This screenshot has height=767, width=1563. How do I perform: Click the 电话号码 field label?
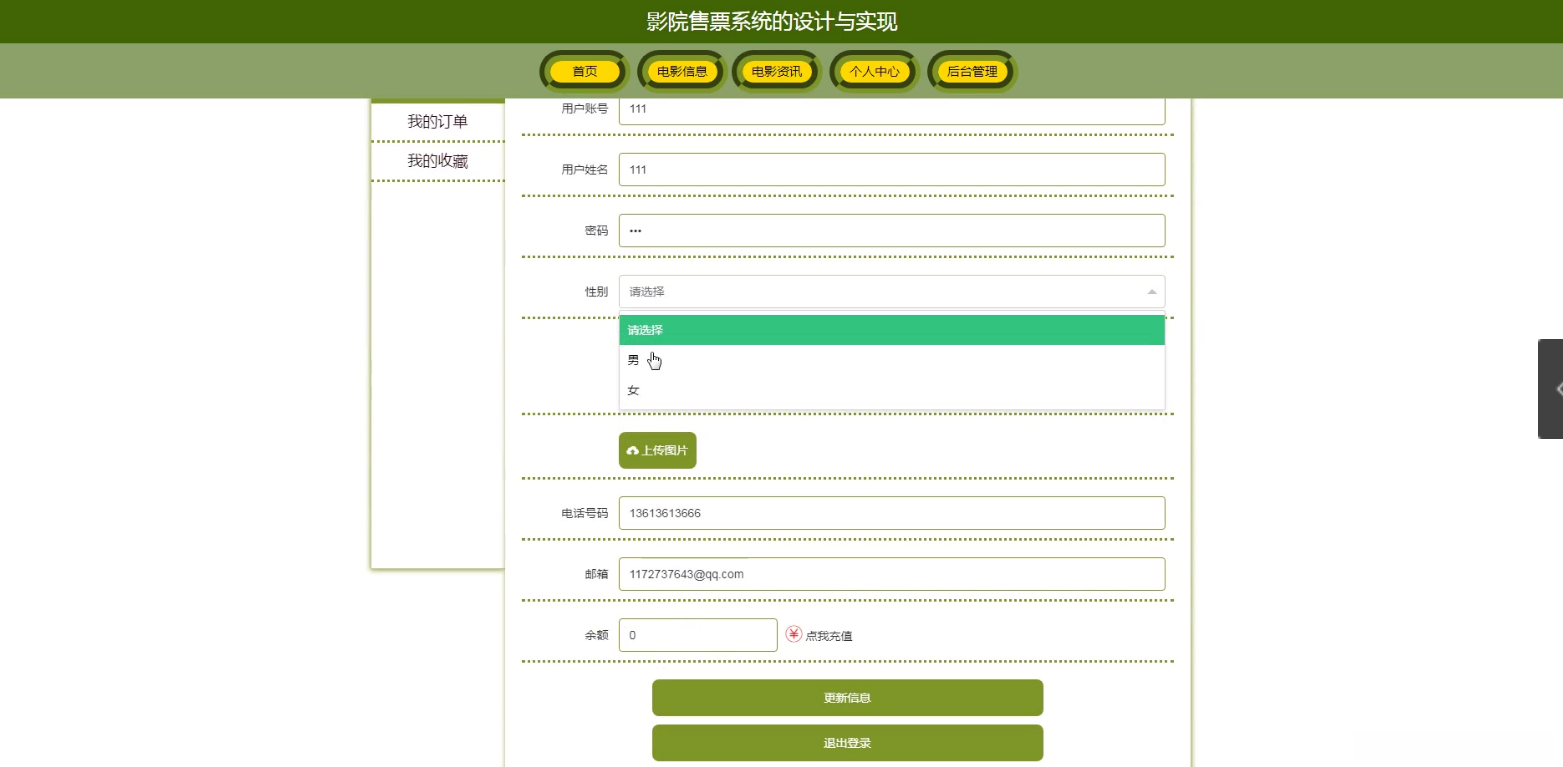pyautogui.click(x=584, y=513)
